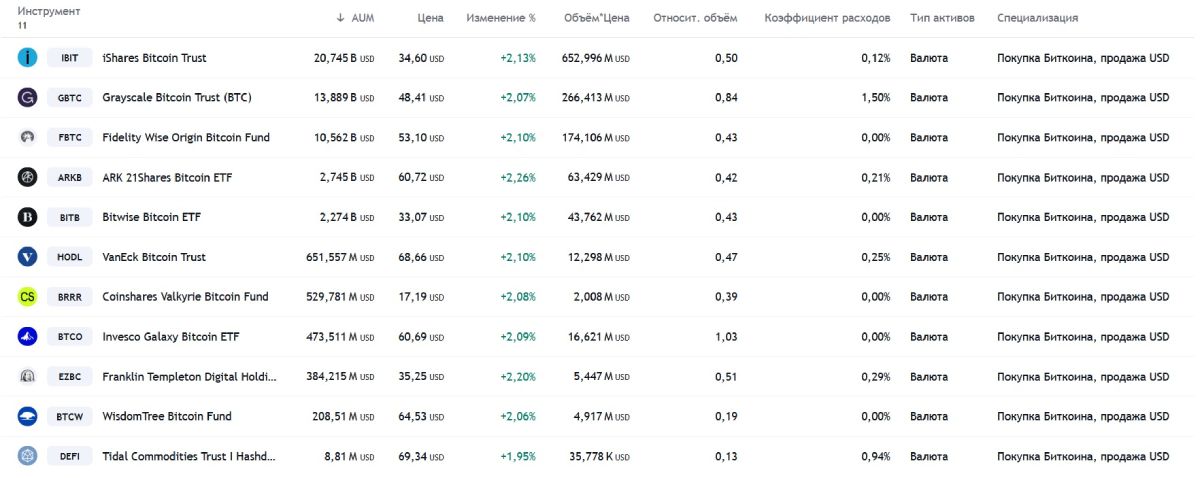Click the Grayscale Bitcoin Trust logo icon
The height and width of the screenshot is (478, 1200).
click(x=28, y=98)
